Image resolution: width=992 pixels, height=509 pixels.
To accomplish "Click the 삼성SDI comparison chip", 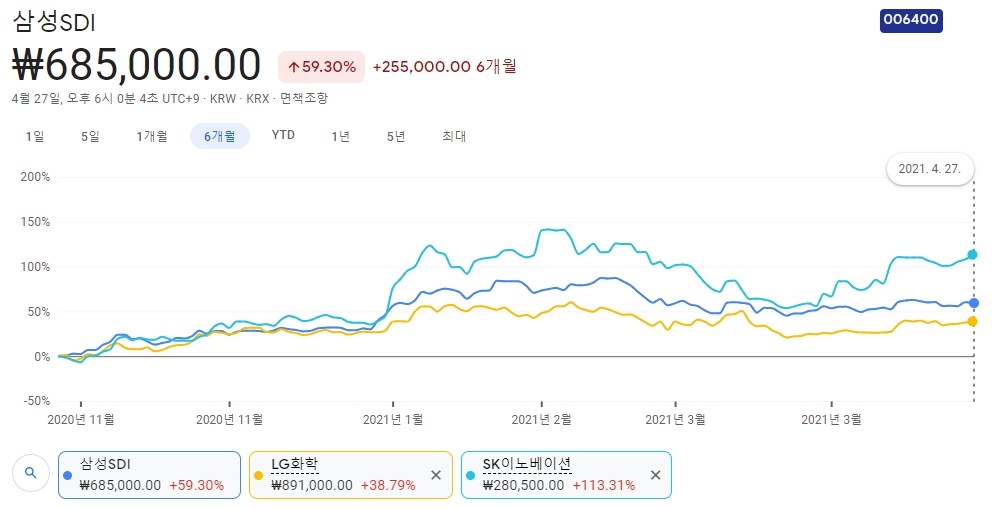I will tap(149, 475).
